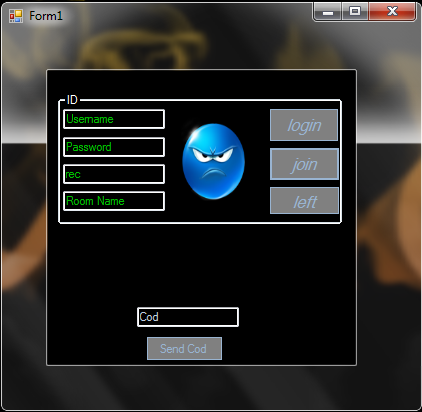Focus the Username text field
The height and width of the screenshot is (412, 422).
click(114, 119)
